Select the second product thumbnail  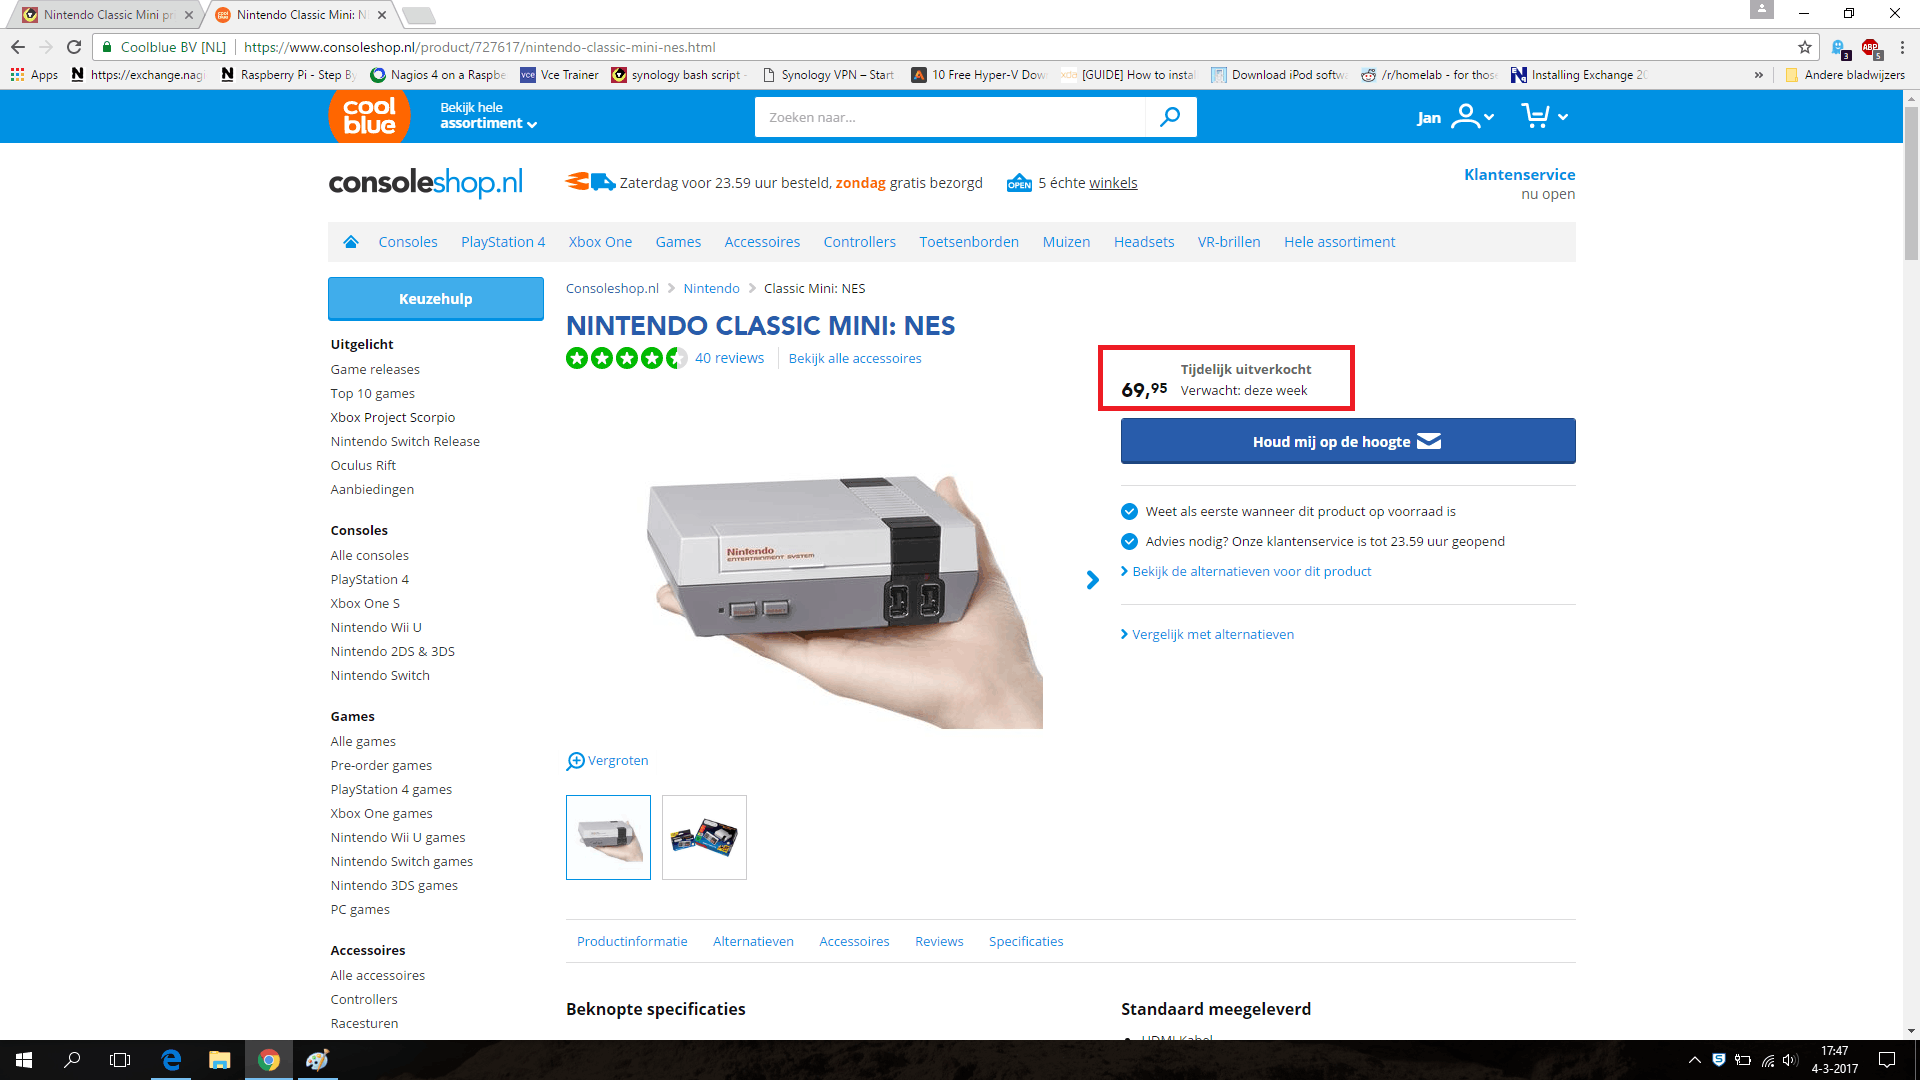704,837
